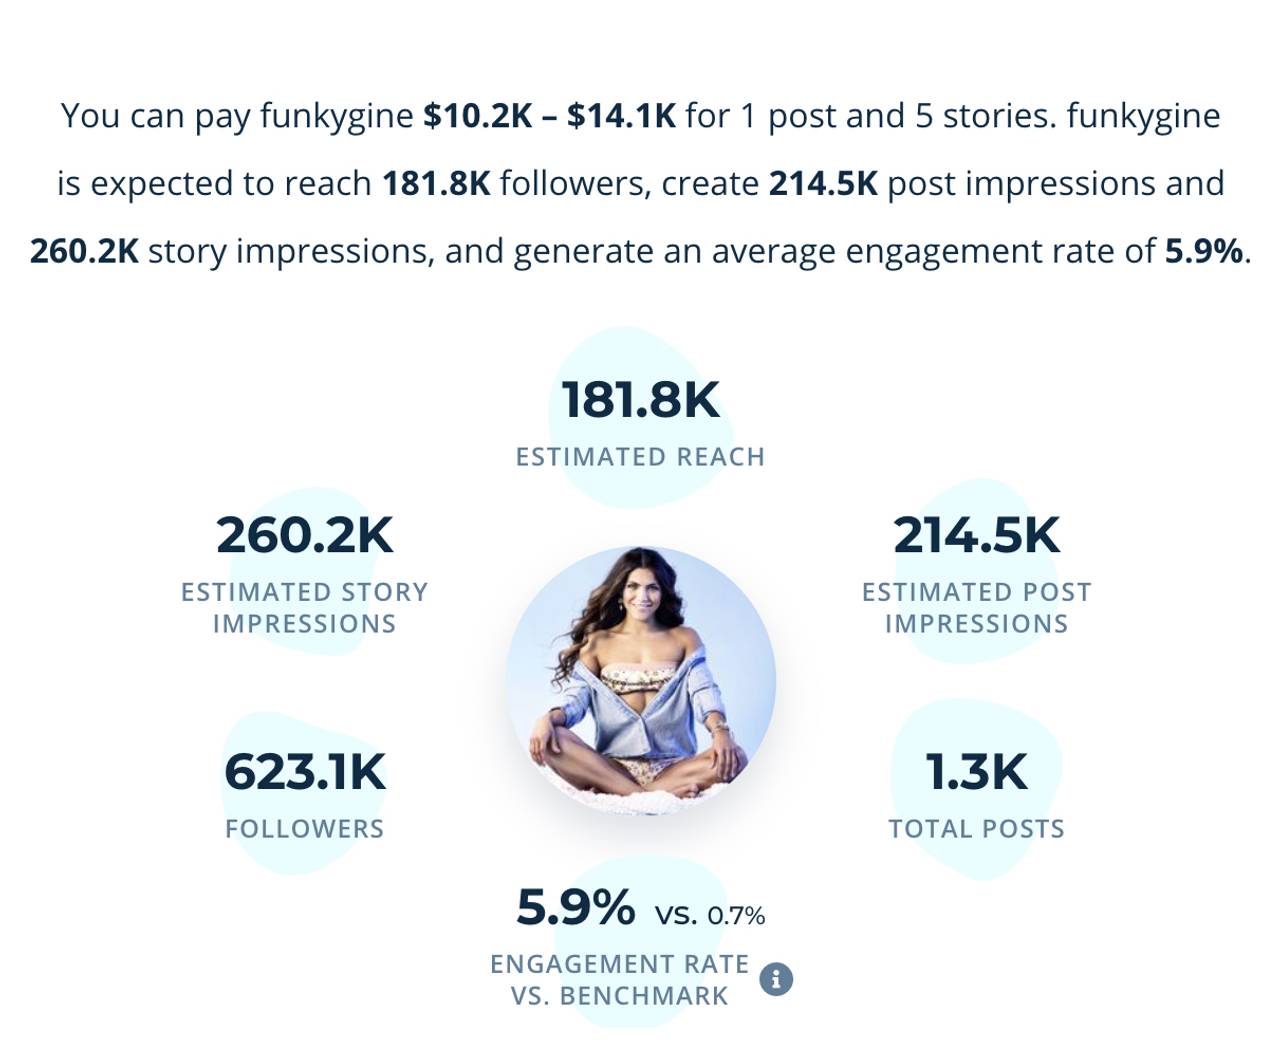Select the 1.3K total posts number
The height and width of the screenshot is (1053, 1280).
[977, 772]
